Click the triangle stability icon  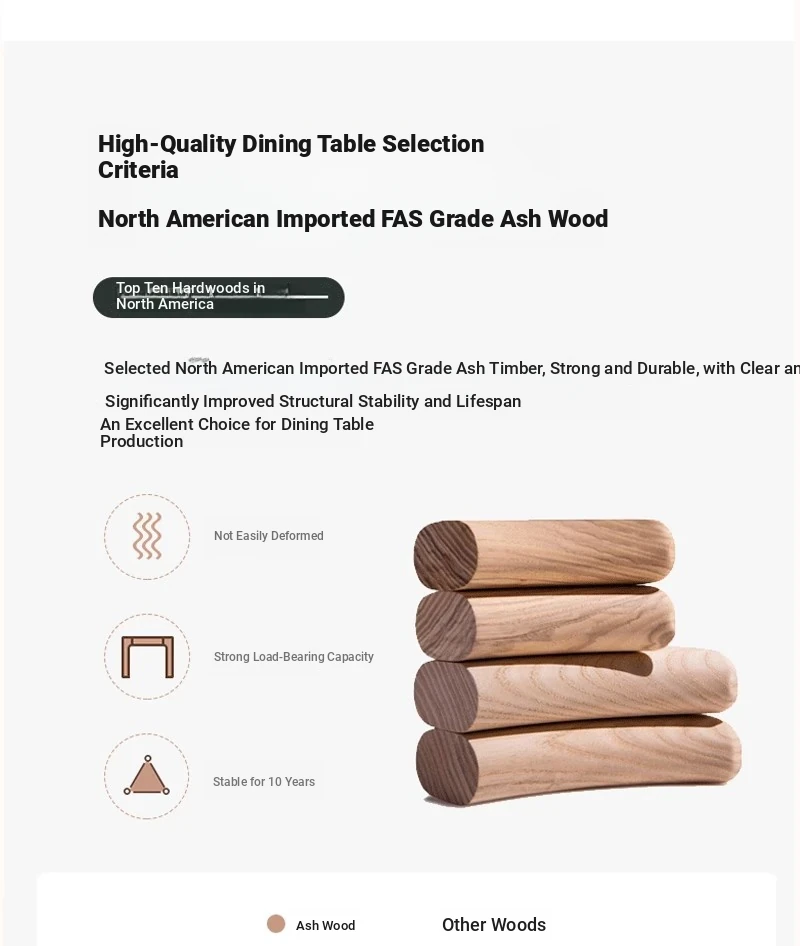tap(147, 777)
